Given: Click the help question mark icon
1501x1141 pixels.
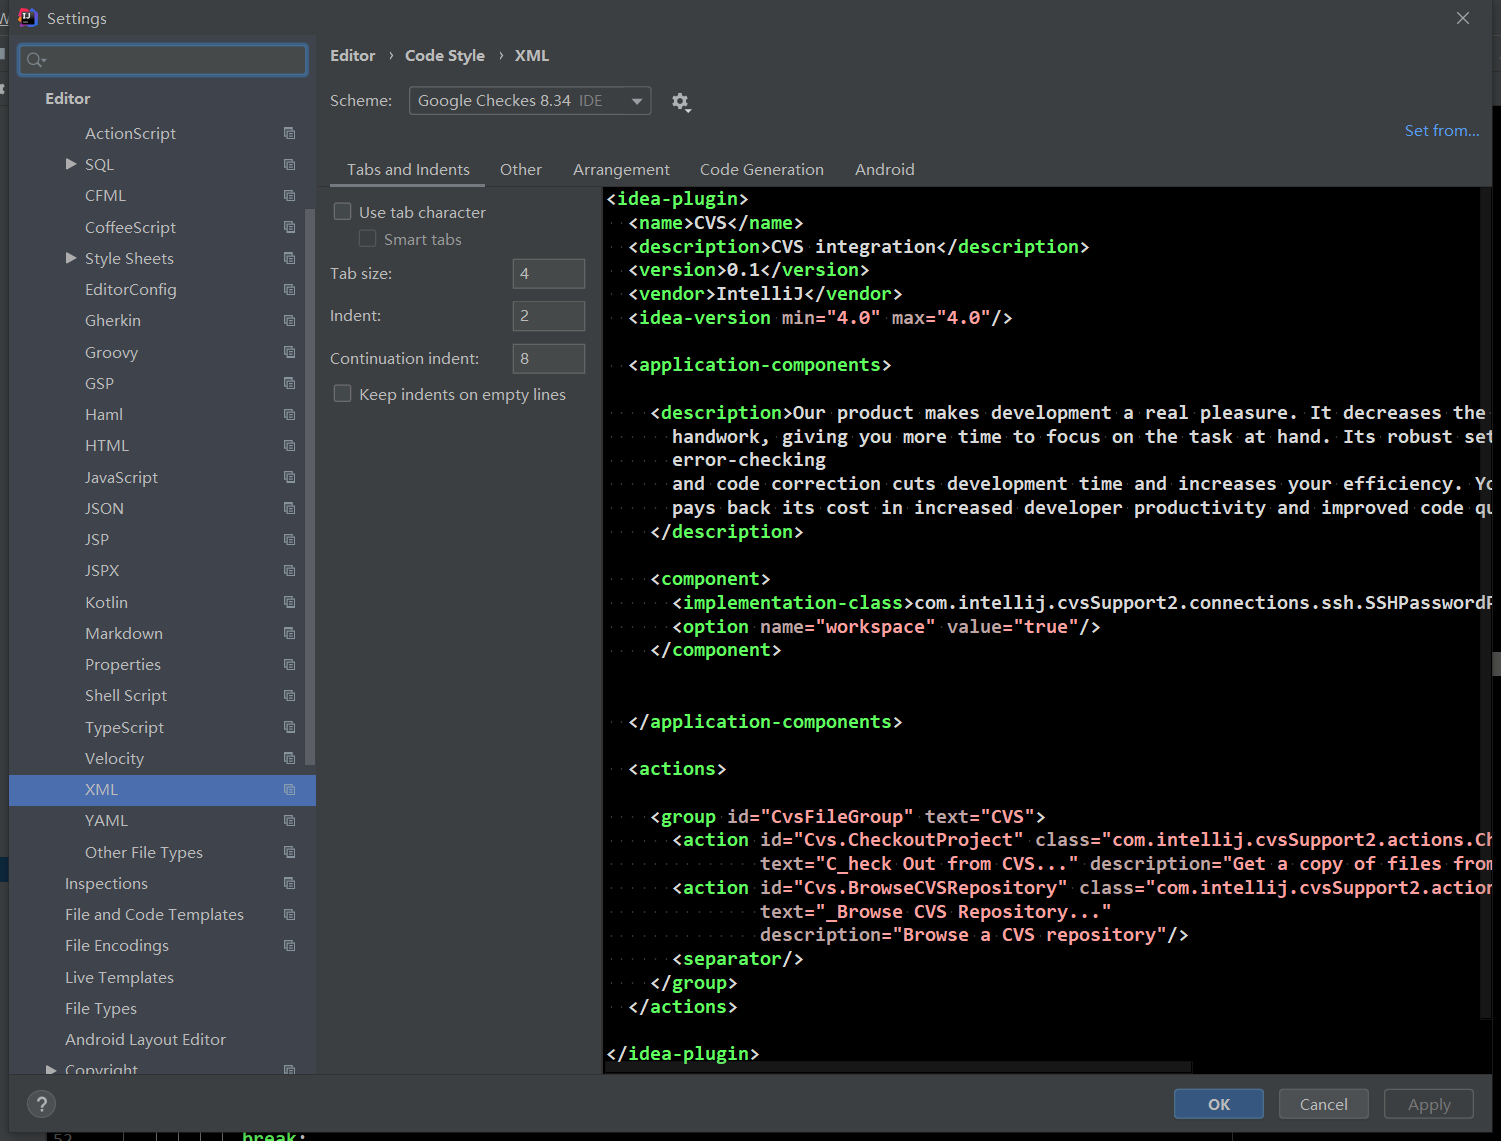Looking at the screenshot, I should [x=41, y=1104].
